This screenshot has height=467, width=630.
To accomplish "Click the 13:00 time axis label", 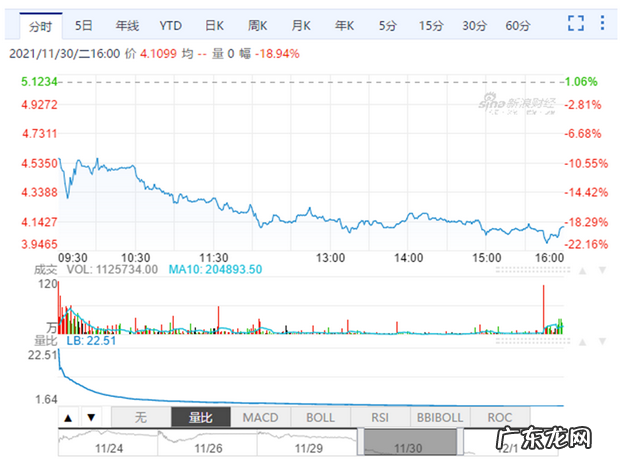I will pos(330,258).
